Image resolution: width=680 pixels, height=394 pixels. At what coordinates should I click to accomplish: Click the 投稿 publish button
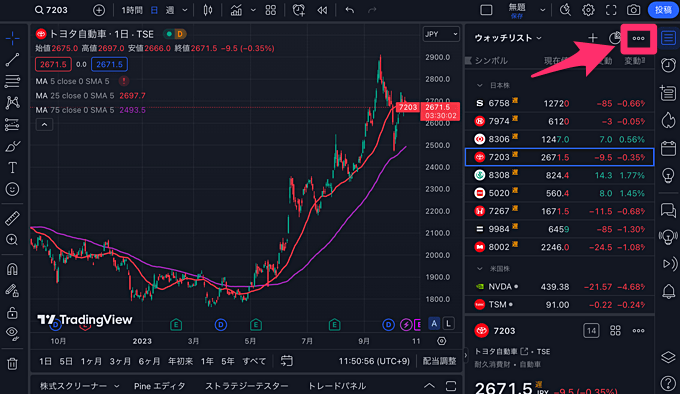coord(663,10)
